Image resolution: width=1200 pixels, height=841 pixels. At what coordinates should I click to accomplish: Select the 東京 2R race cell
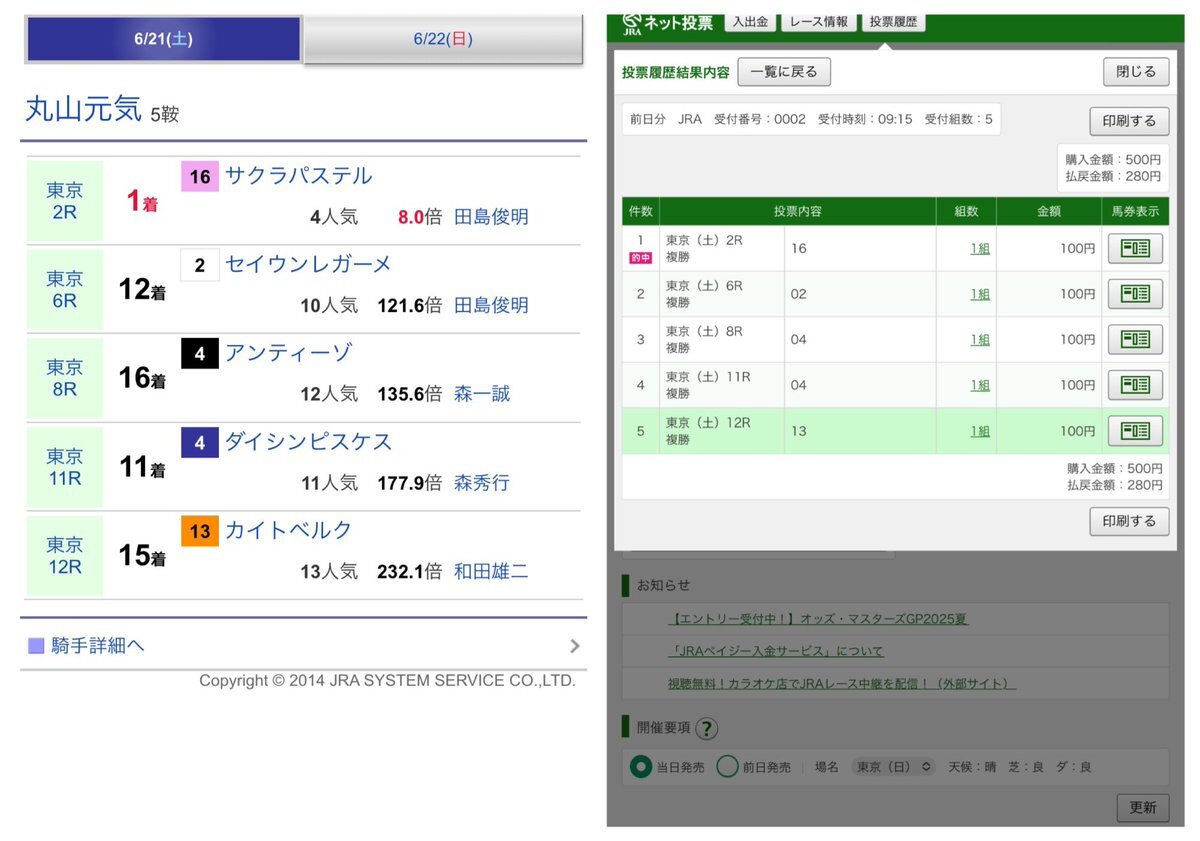(65, 200)
